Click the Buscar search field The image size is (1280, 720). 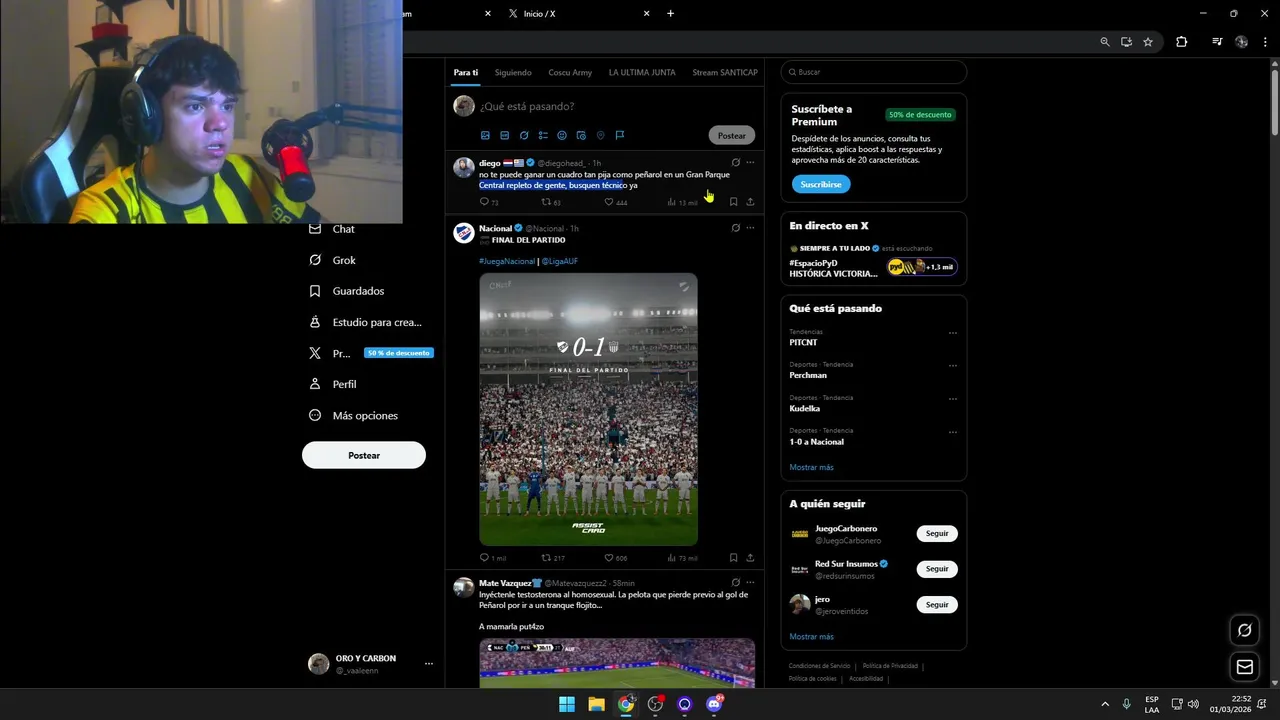(874, 72)
